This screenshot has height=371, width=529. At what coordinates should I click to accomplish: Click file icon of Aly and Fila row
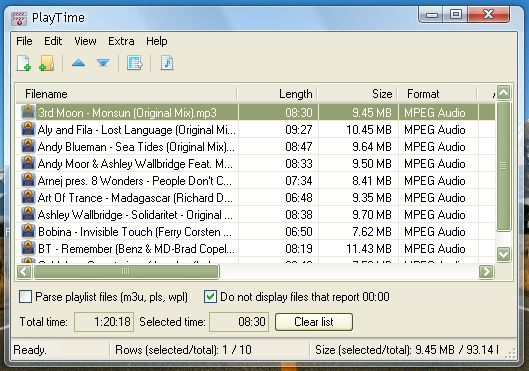(x=28, y=129)
